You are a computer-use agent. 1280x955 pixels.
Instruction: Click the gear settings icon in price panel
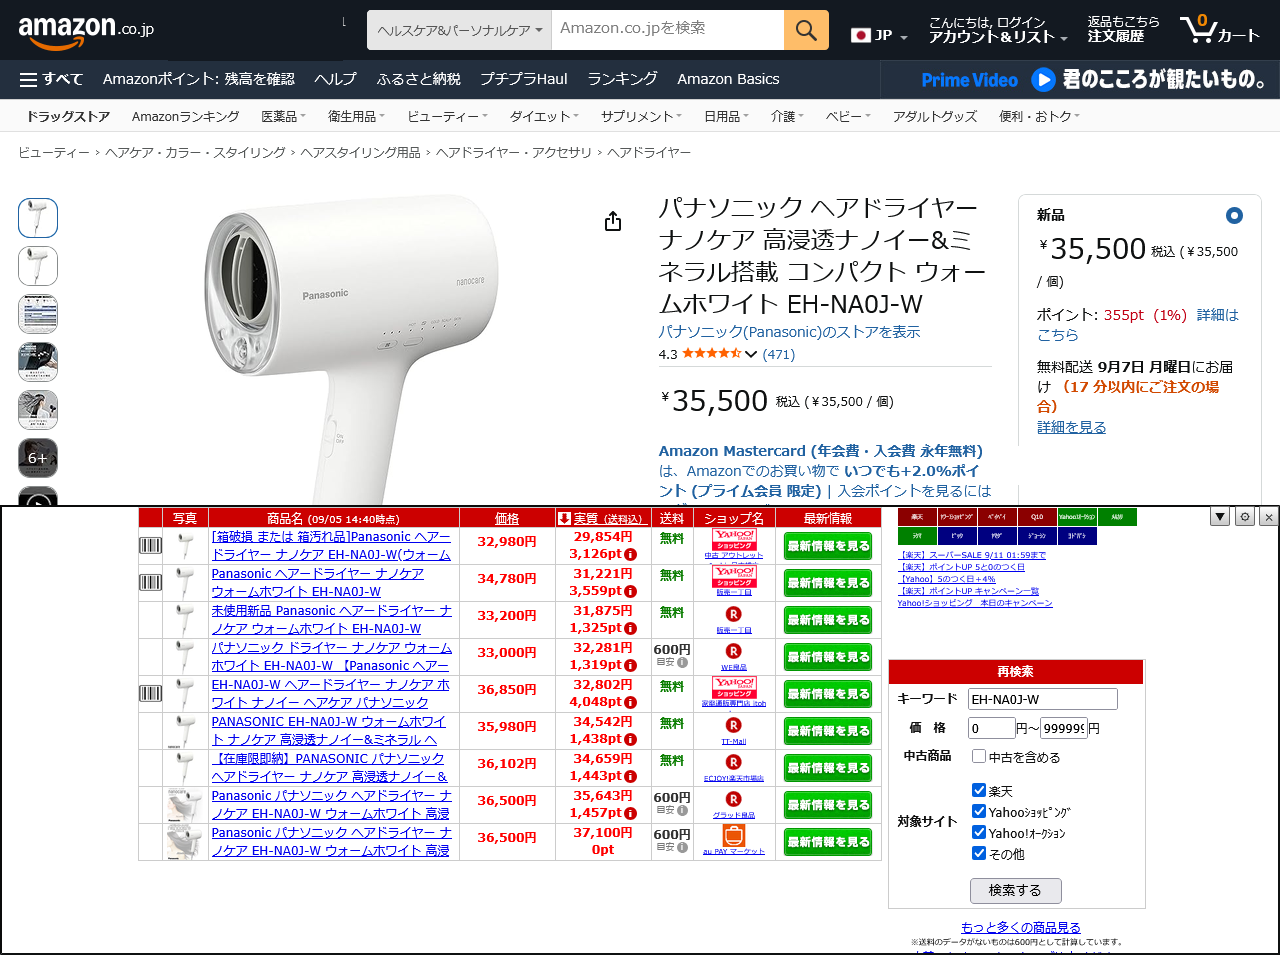coord(1245,517)
